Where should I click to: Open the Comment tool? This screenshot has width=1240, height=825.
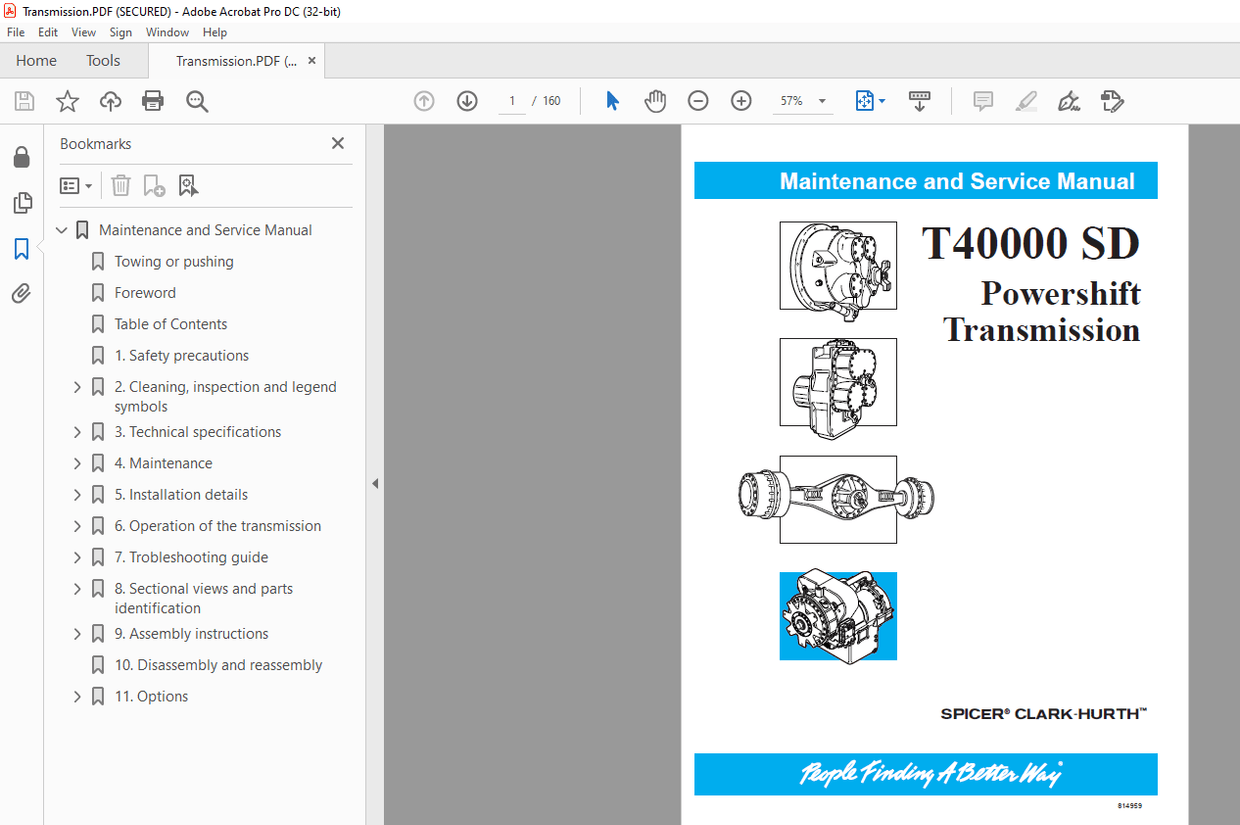[x=982, y=100]
